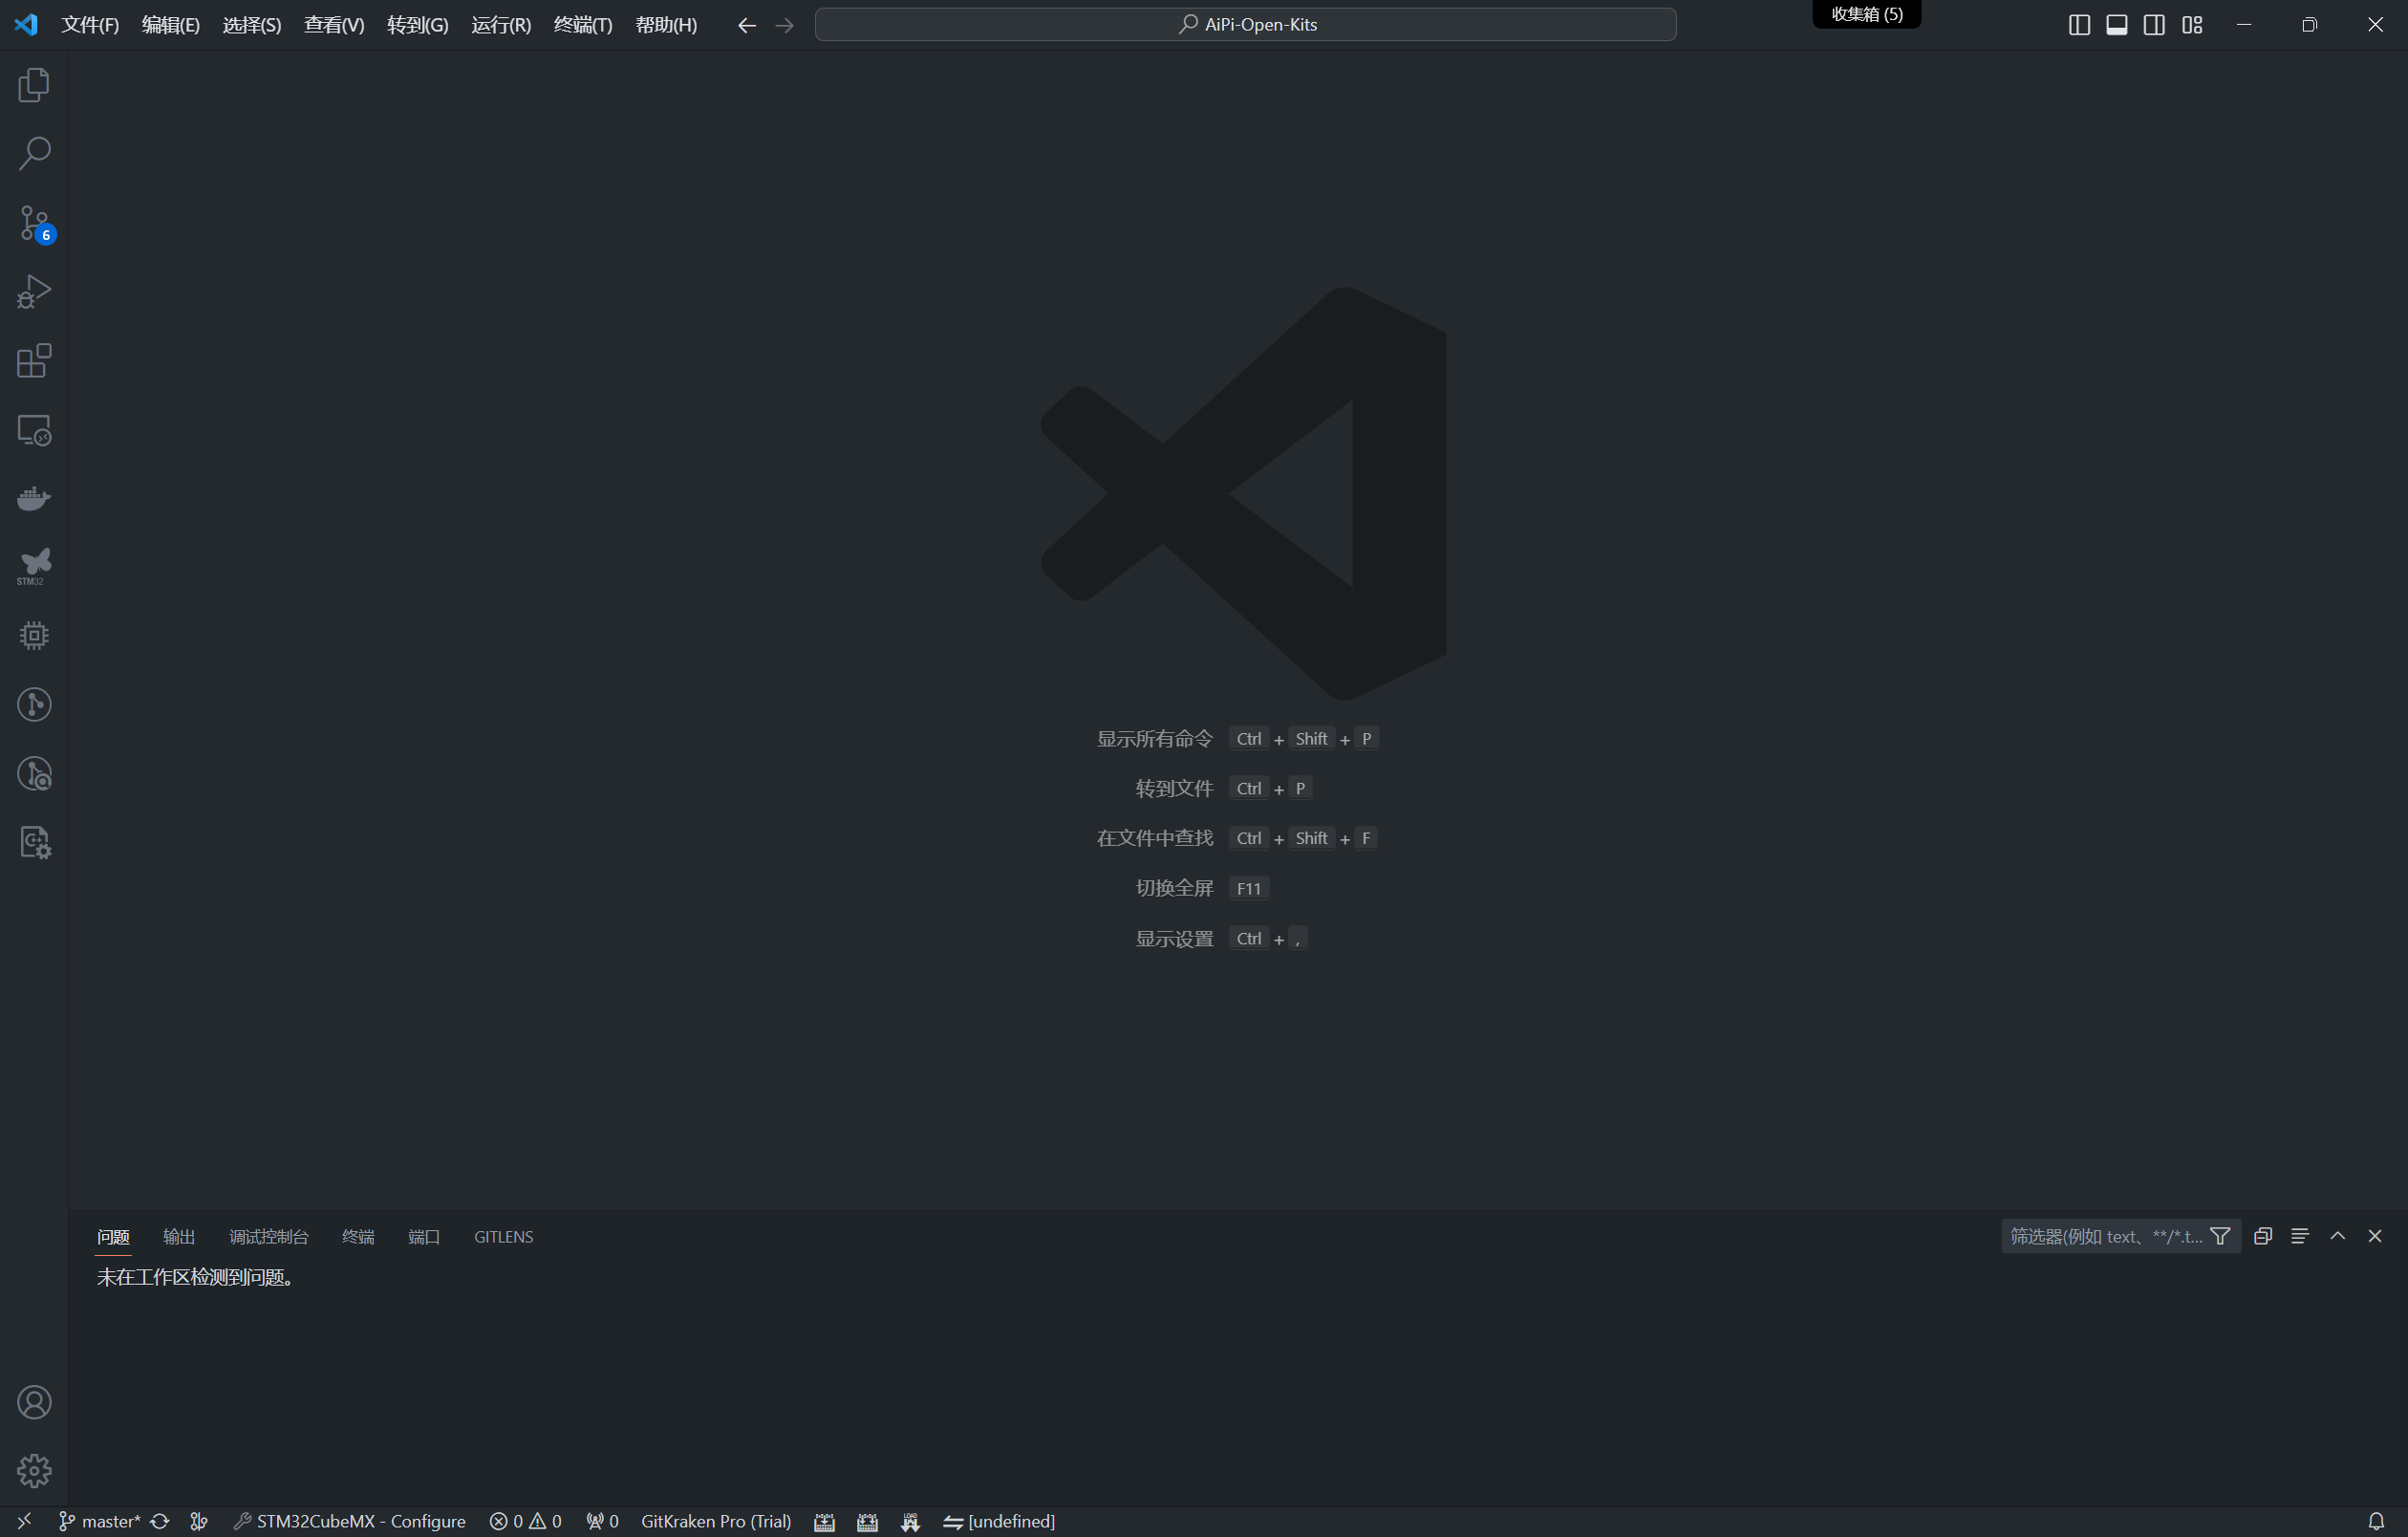
Task: Open the GitLens Inspect view
Action: [34, 774]
